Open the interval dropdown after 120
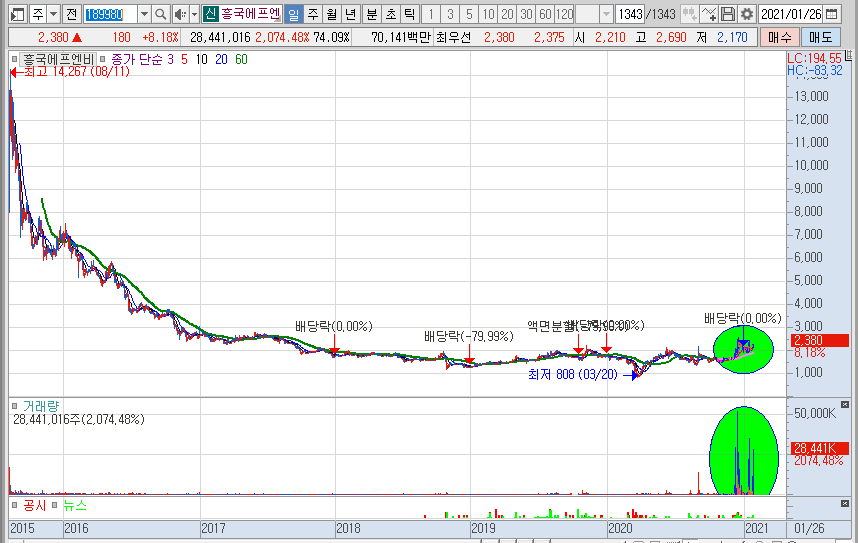 pos(608,14)
